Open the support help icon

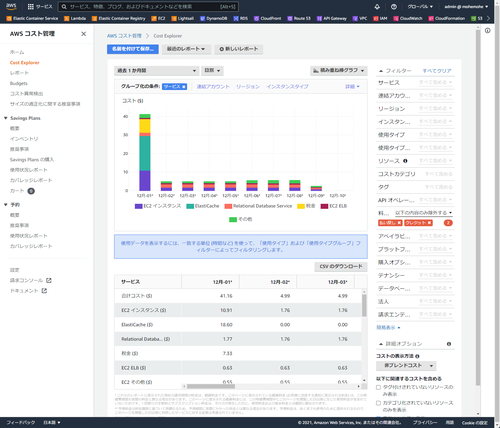coord(394,7)
